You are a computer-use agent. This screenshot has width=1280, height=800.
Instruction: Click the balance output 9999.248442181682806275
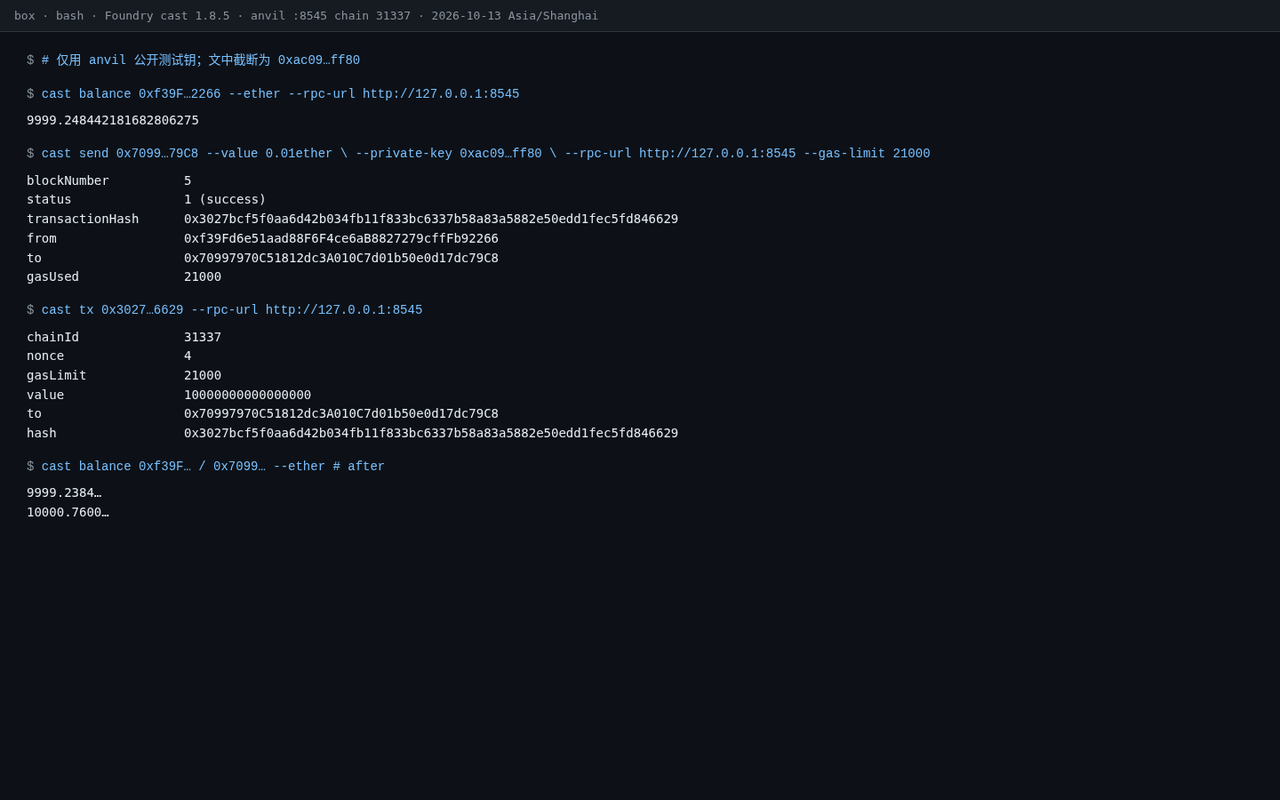click(x=113, y=120)
